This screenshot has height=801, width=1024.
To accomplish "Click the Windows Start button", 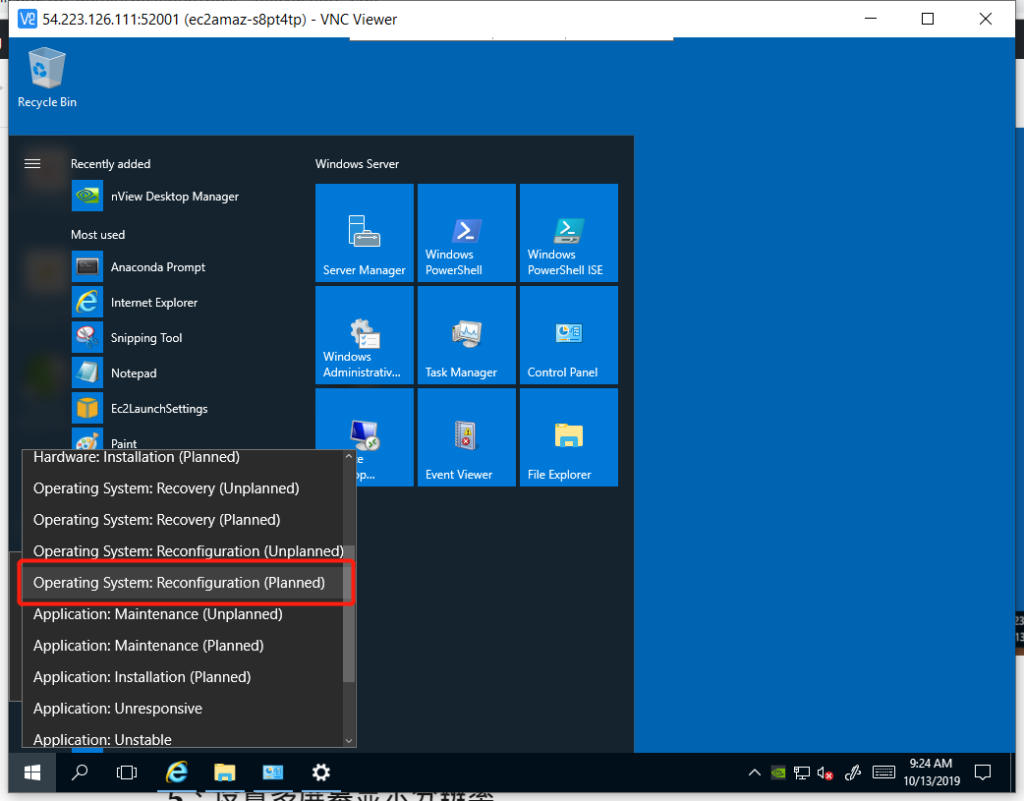I will coord(32,772).
